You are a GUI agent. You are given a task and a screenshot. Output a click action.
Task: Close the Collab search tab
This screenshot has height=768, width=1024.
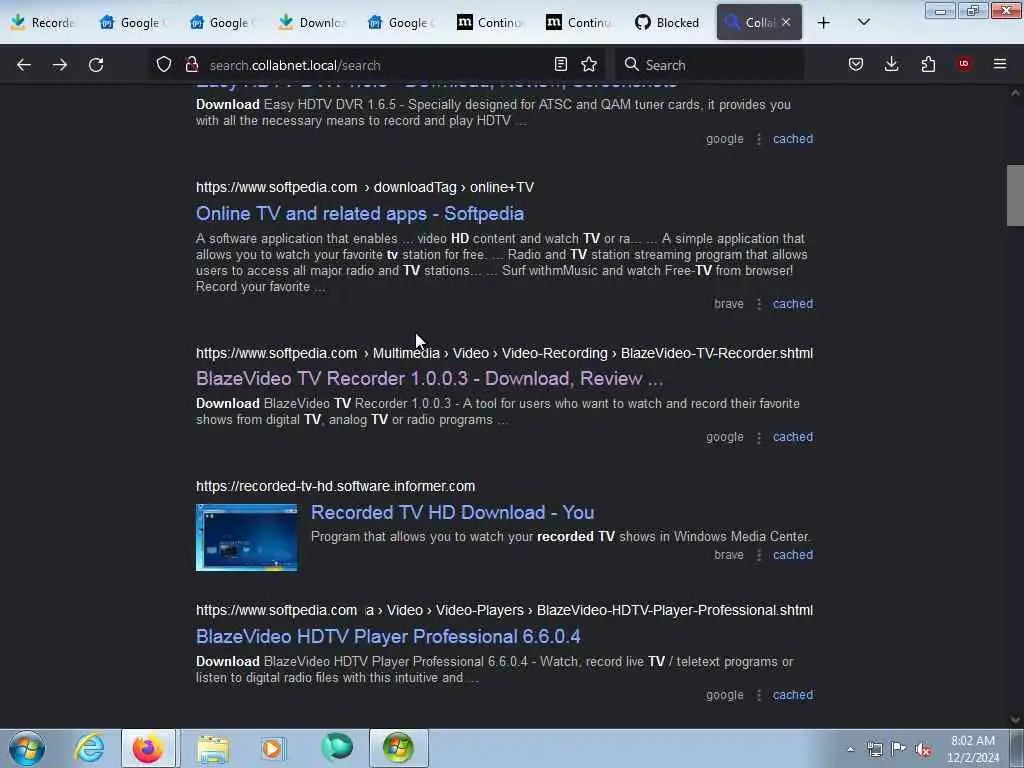[786, 22]
